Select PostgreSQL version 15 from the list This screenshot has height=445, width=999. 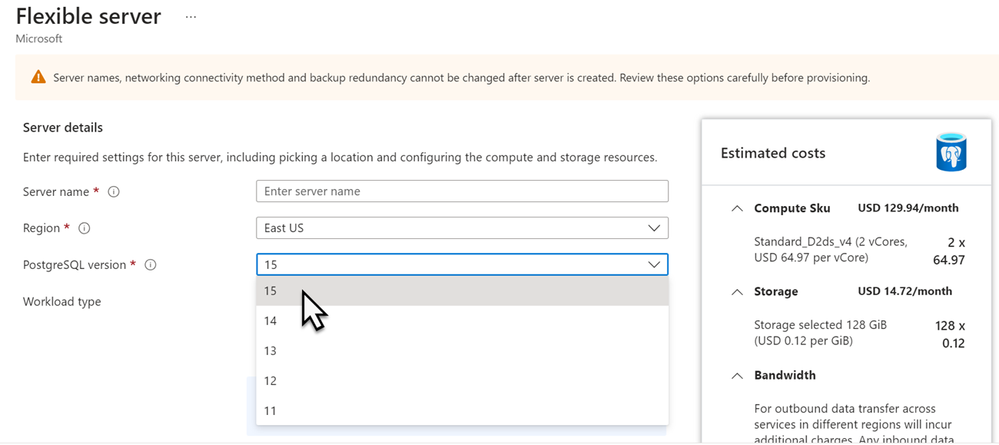pos(461,291)
